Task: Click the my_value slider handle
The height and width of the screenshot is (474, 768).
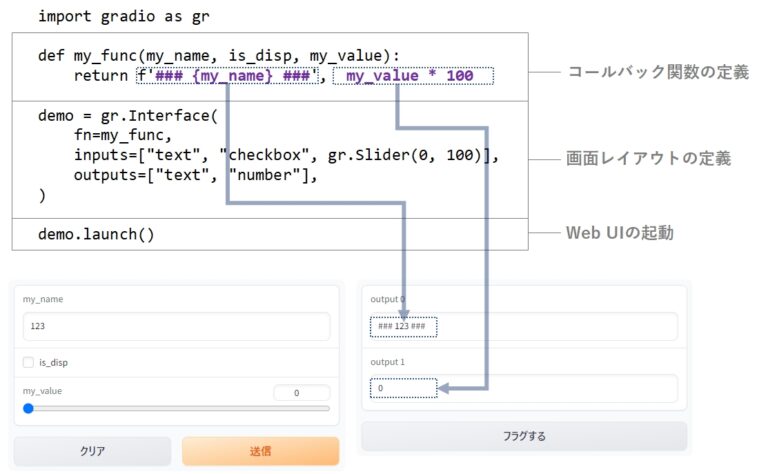Action: pos(28,408)
